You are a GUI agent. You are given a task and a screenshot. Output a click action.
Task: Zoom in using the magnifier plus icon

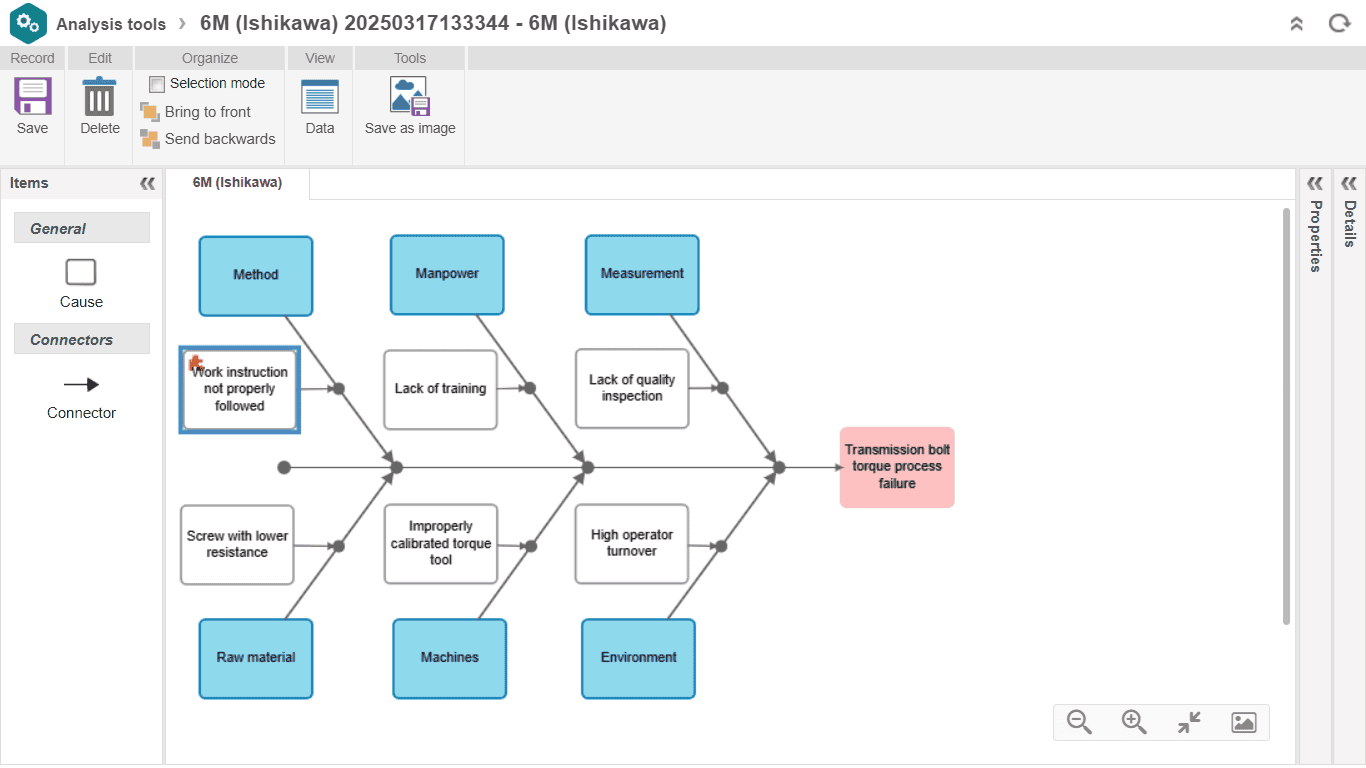1134,722
